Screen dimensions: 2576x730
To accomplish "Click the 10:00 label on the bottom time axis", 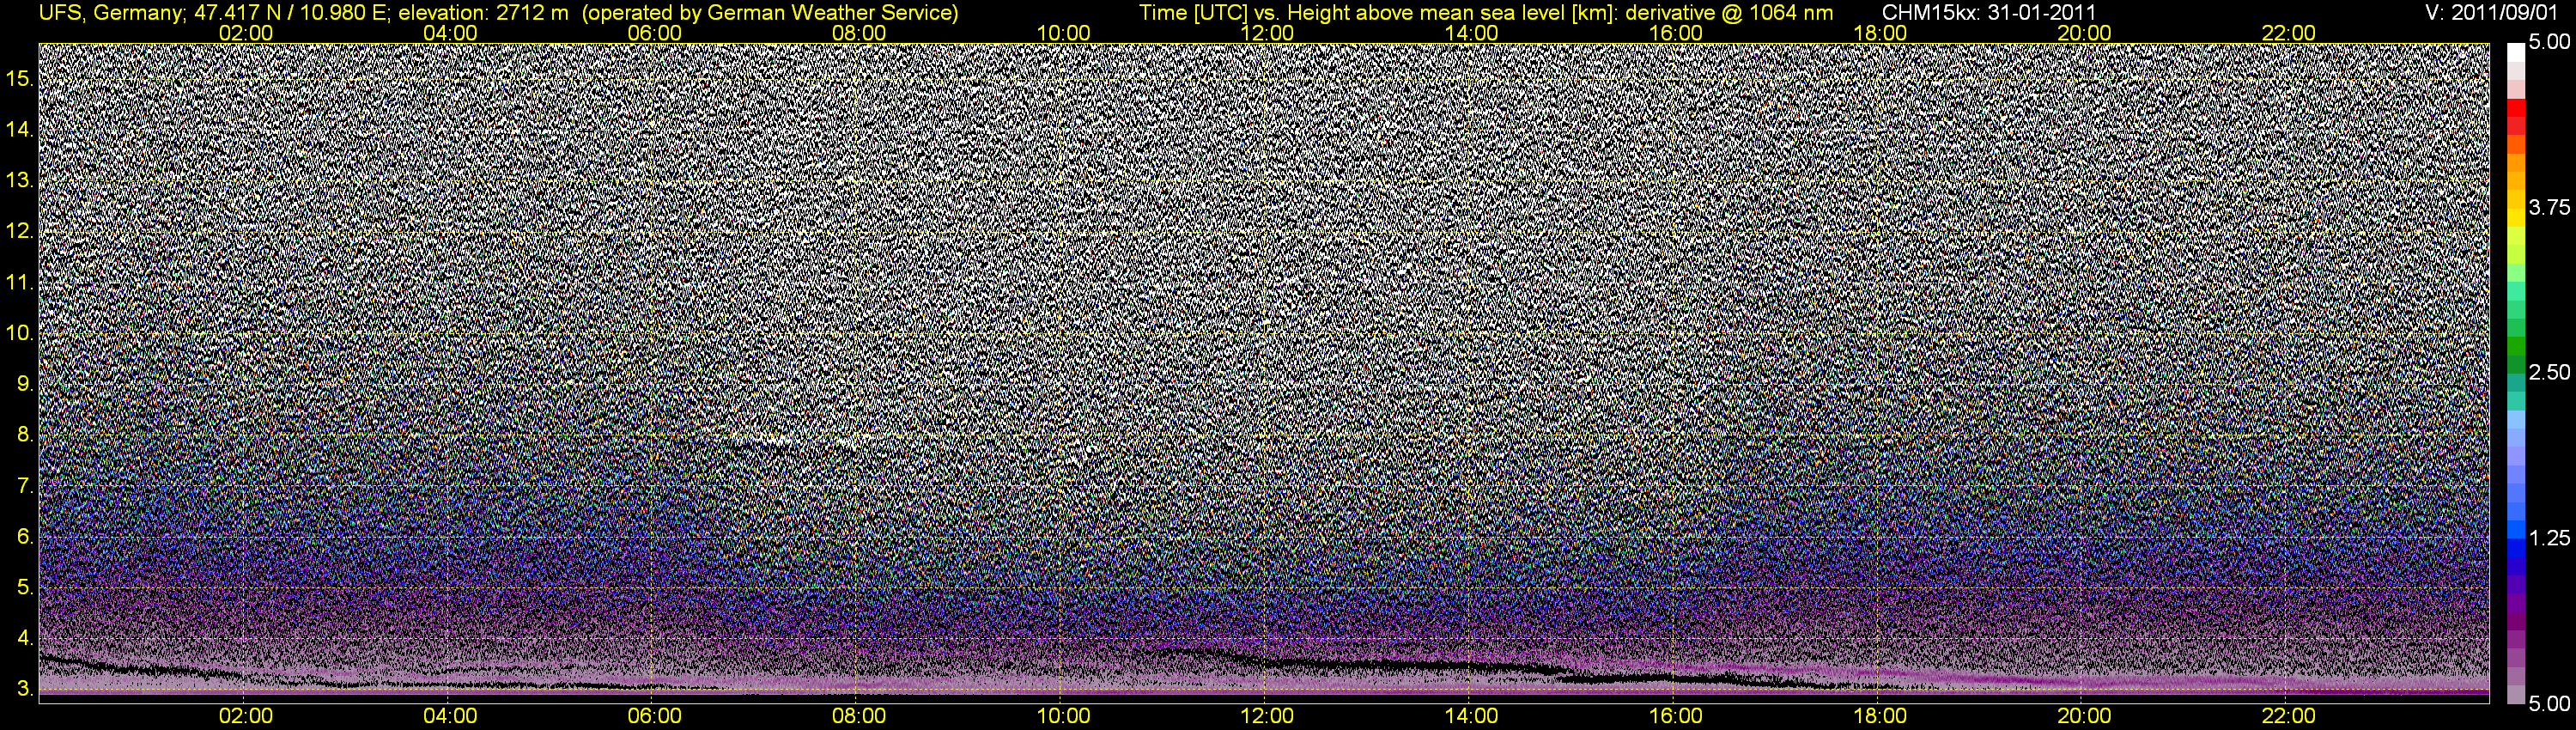I will (1063, 716).
